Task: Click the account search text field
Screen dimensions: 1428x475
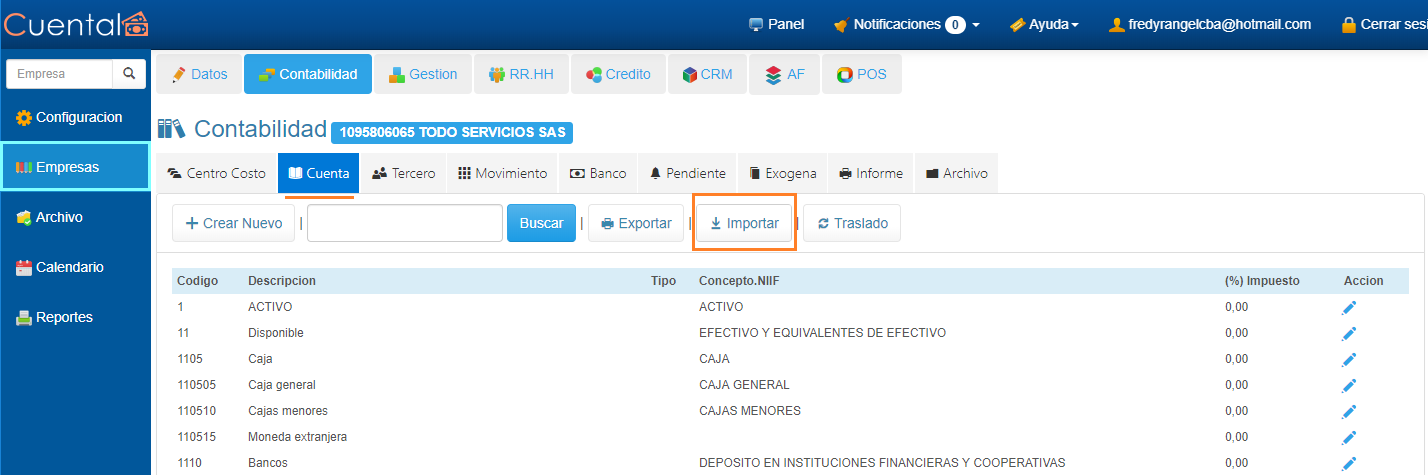Action: click(404, 223)
